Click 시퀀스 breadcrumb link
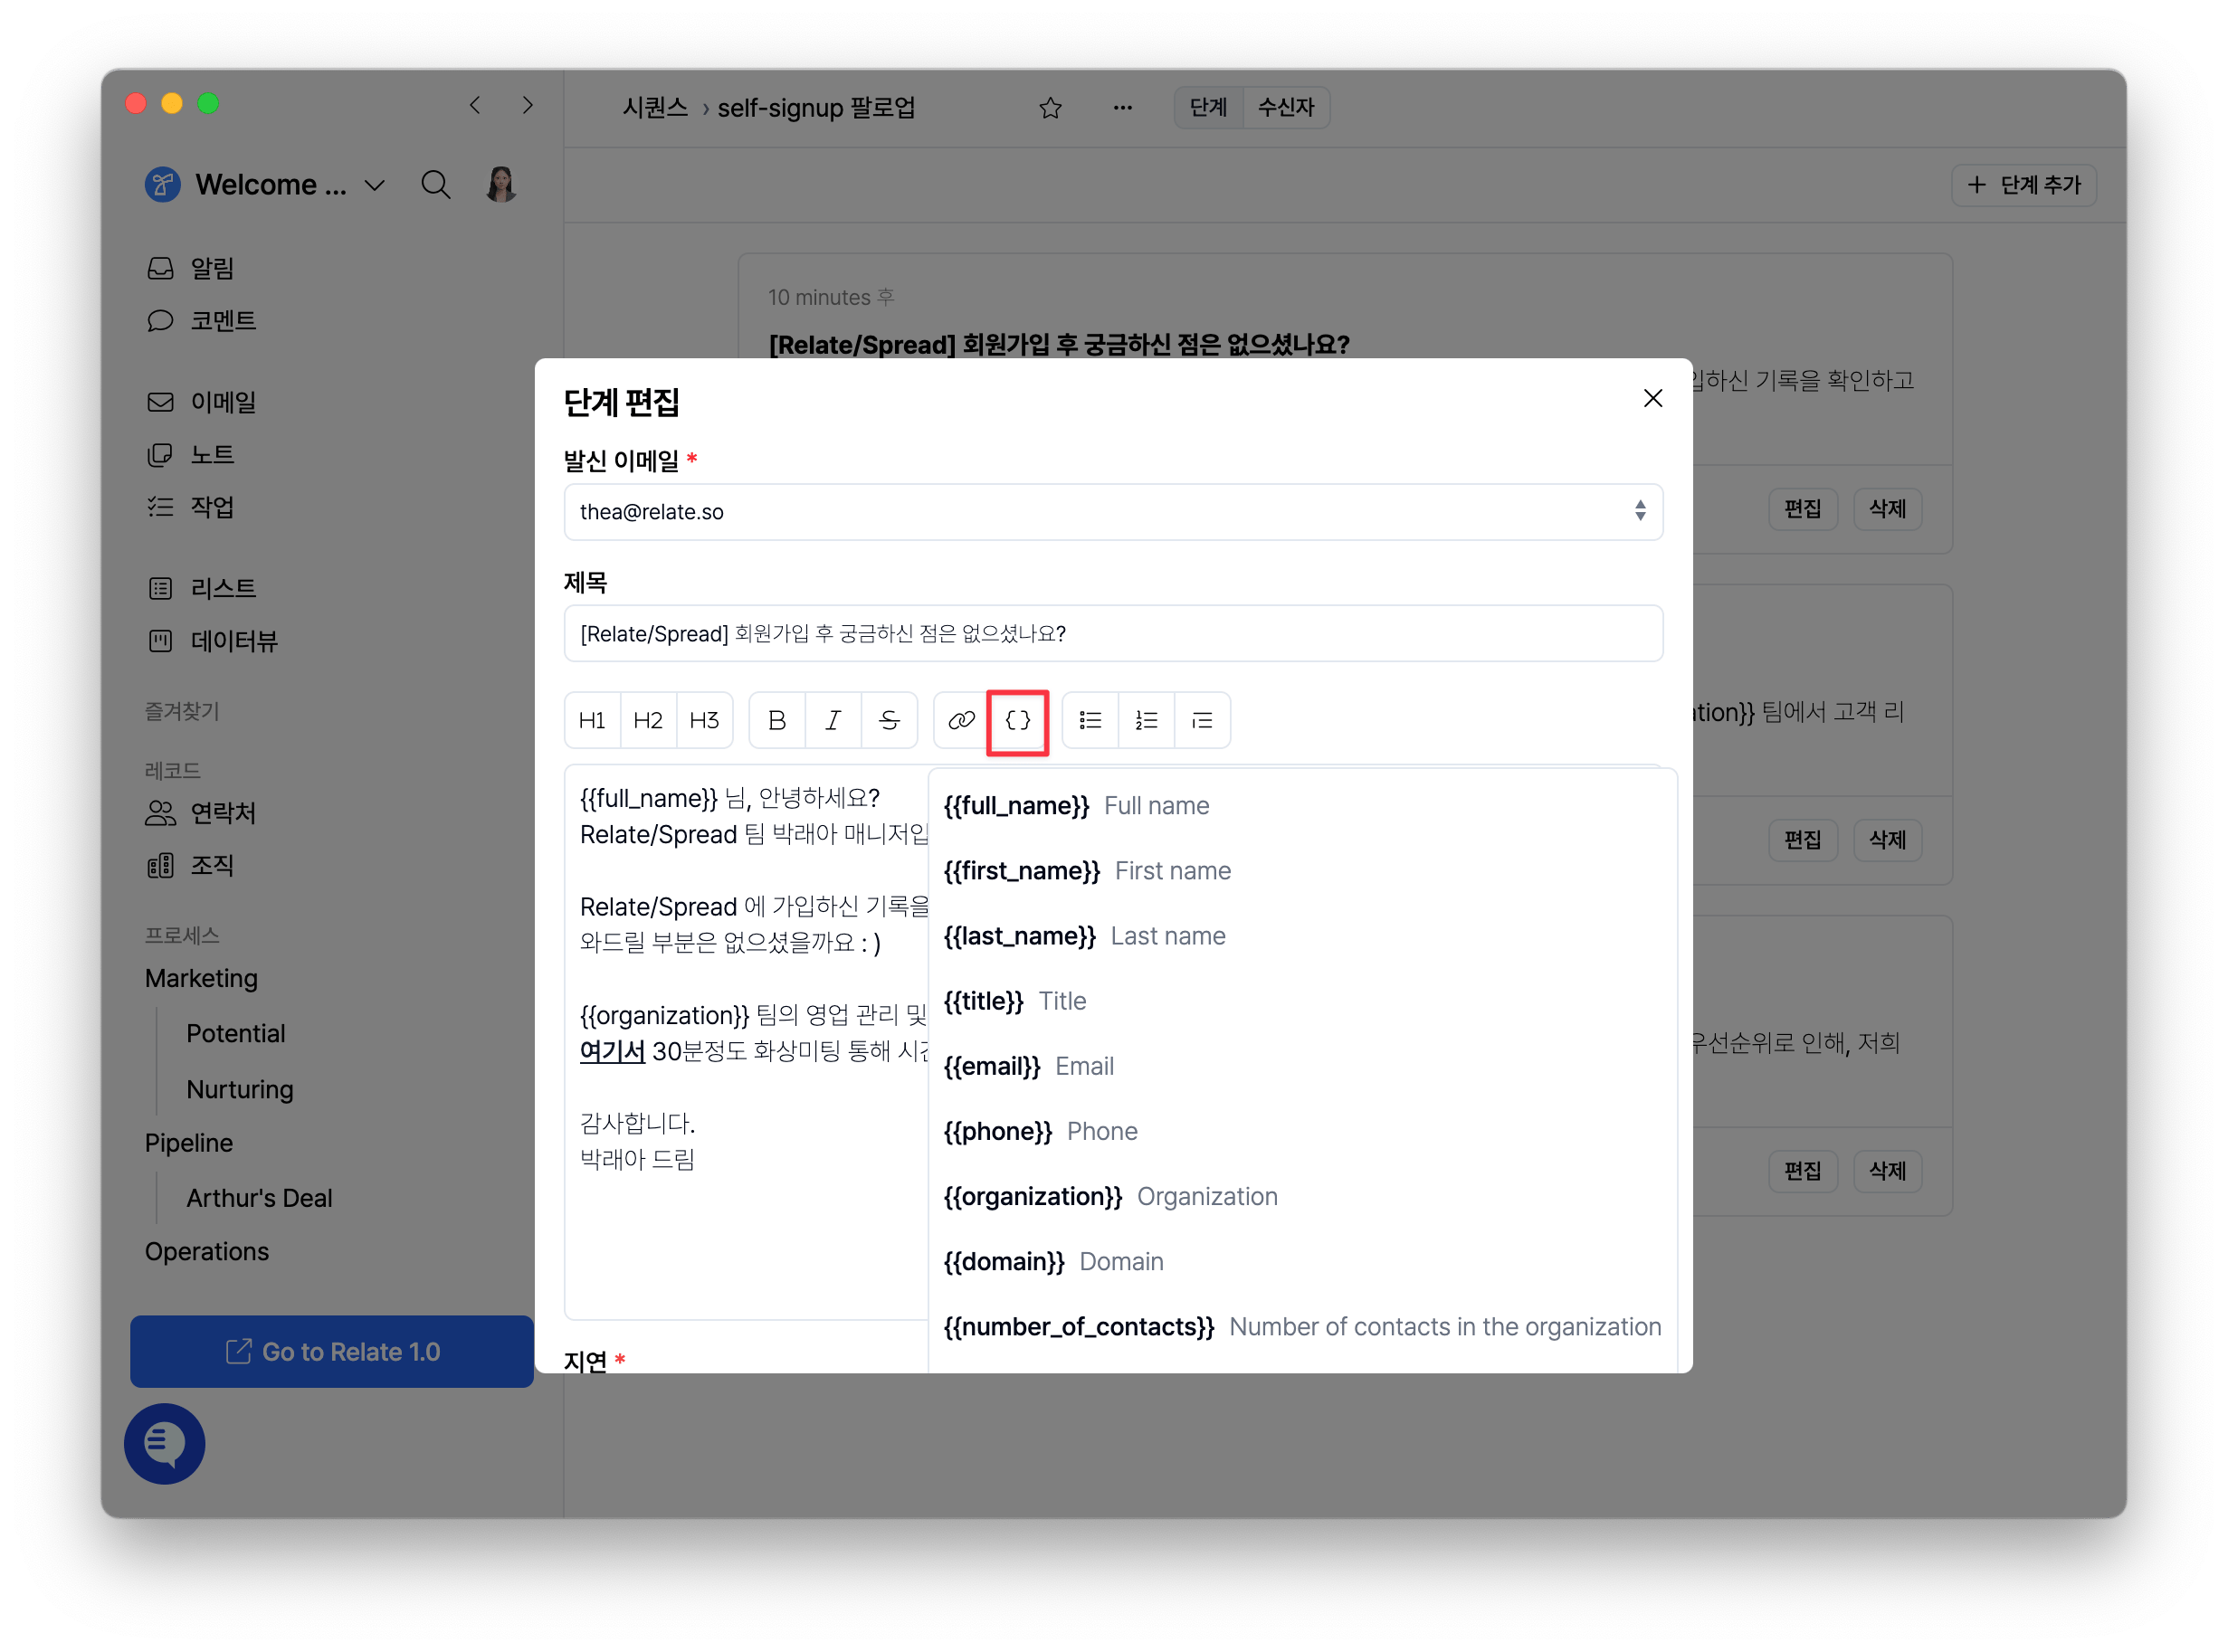Screen dimensions: 2228x1652 655,107
